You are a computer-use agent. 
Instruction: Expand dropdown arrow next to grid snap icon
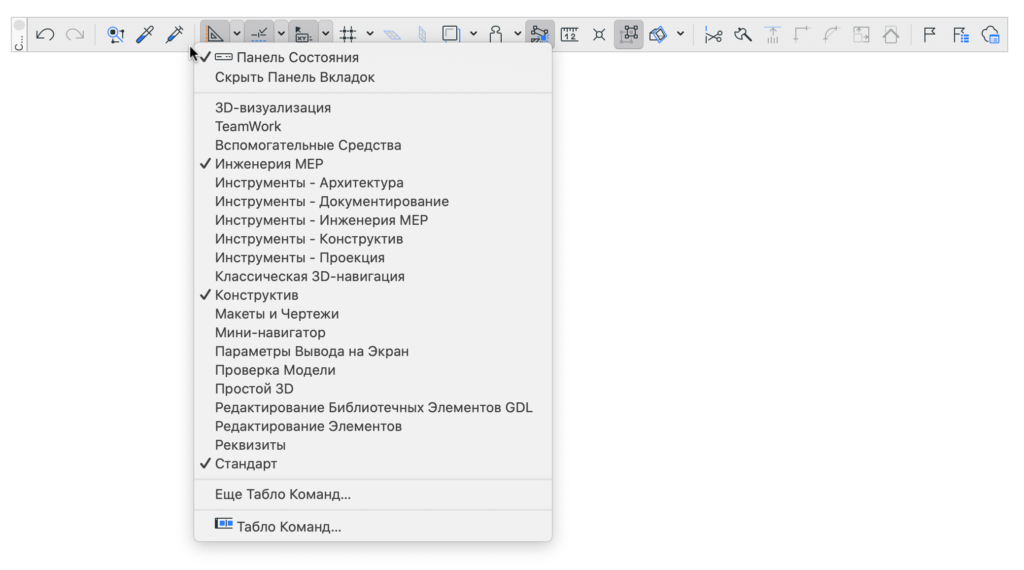tap(370, 35)
